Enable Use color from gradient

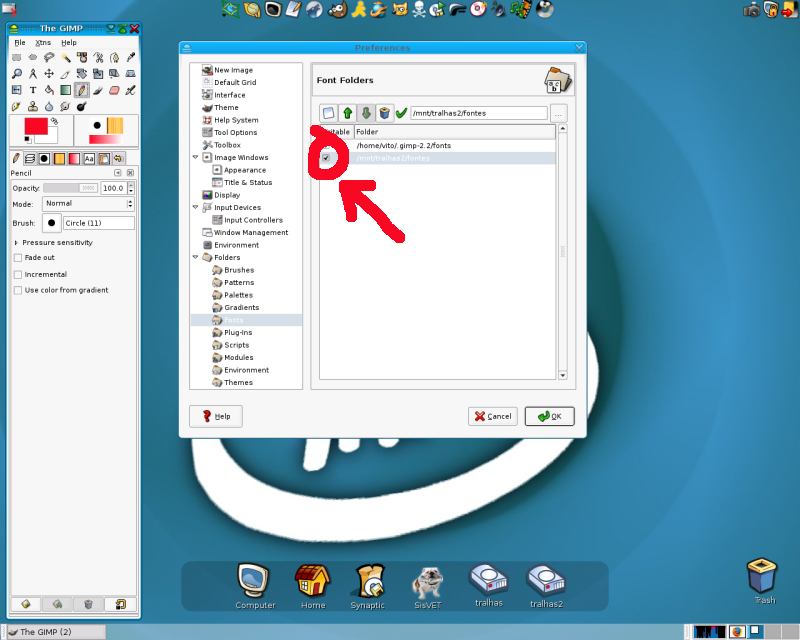point(18,290)
